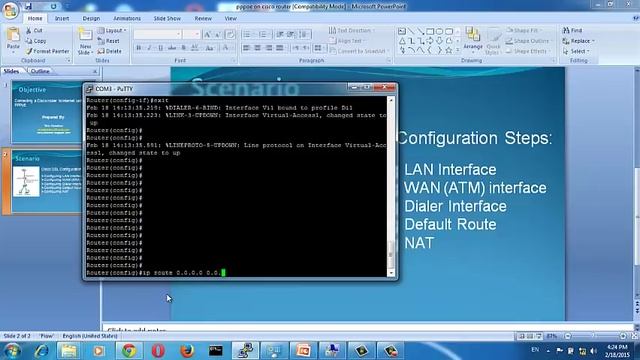Click the Office button in PowerPoint
Image resolution: width=640 pixels, height=360 pixels.
[10, 10]
